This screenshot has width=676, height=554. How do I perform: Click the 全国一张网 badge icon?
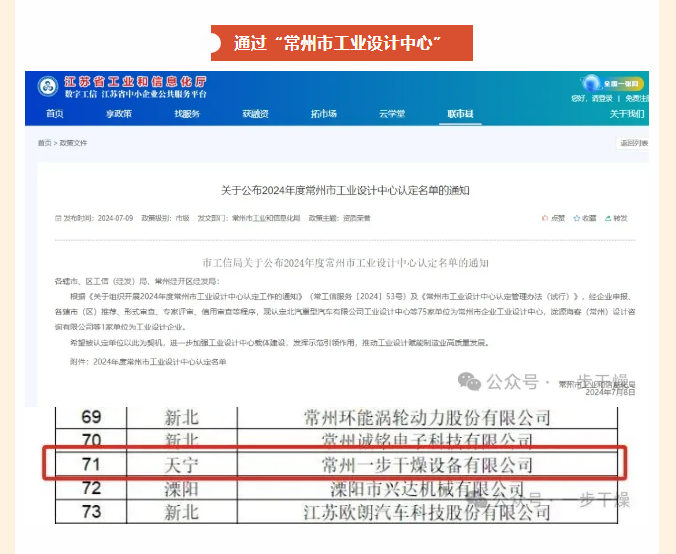(x=590, y=83)
